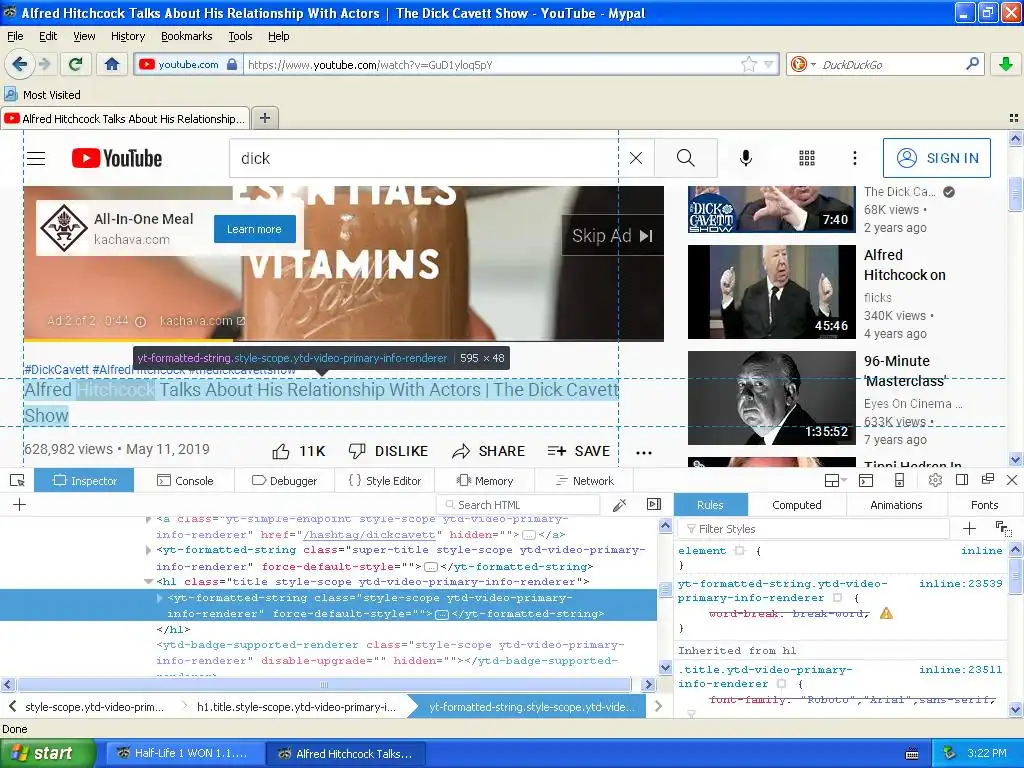This screenshot has height=768, width=1024.
Task: Open Most Visited bookmarks folder
Action: (x=43, y=95)
